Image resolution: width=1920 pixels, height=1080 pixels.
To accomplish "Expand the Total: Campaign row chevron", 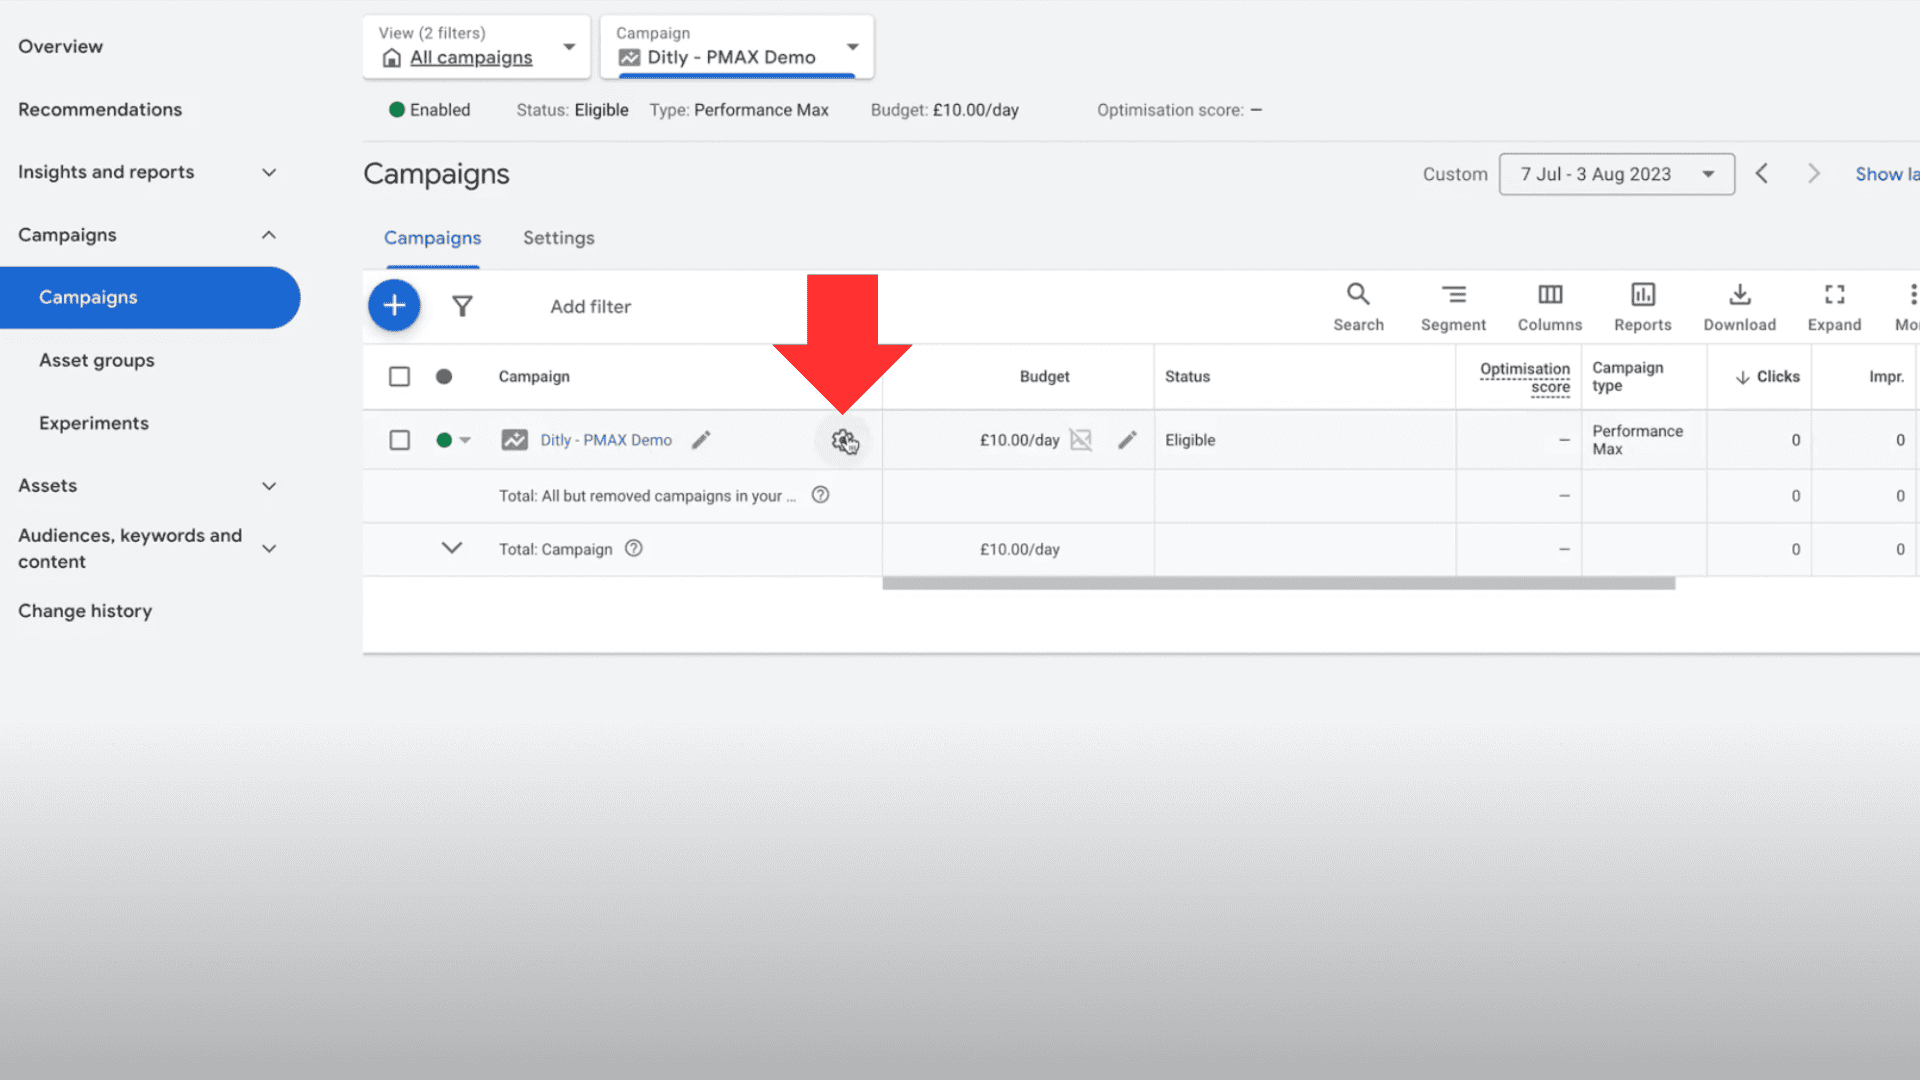I will pyautogui.click(x=452, y=548).
